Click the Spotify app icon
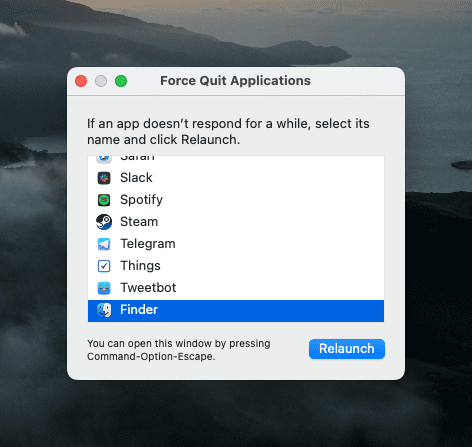 tap(104, 200)
